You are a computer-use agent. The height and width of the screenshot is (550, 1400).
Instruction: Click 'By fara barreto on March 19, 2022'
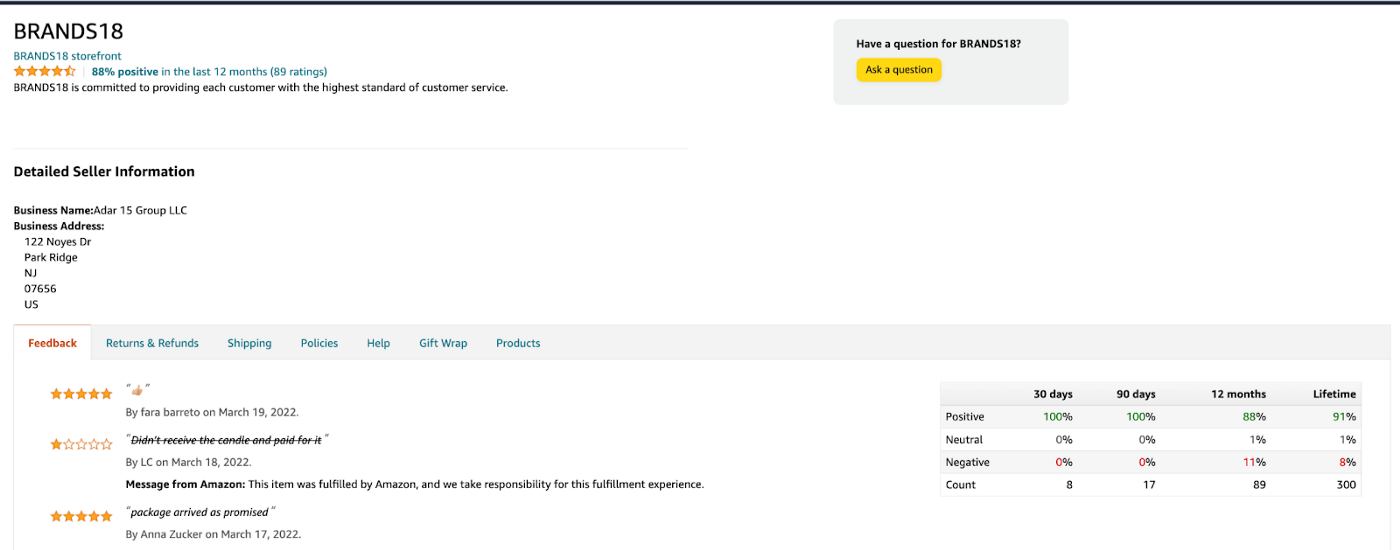click(212, 412)
